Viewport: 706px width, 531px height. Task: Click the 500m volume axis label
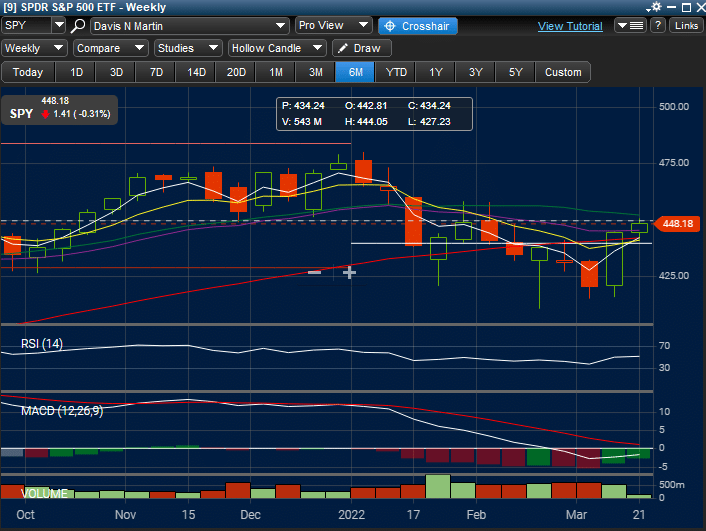(x=672, y=485)
